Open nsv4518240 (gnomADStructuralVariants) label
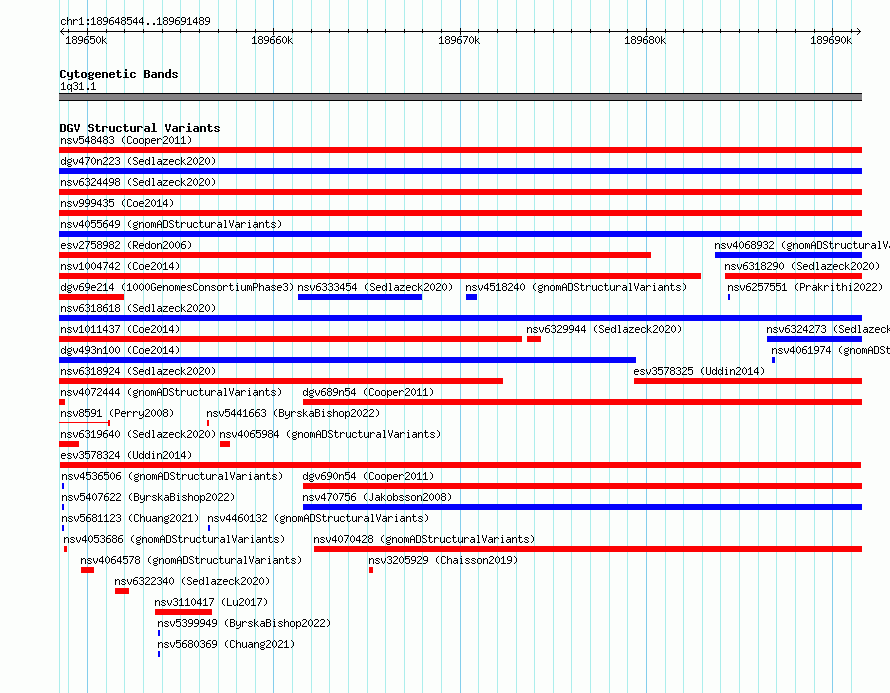The width and height of the screenshot is (890, 693). pos(576,287)
